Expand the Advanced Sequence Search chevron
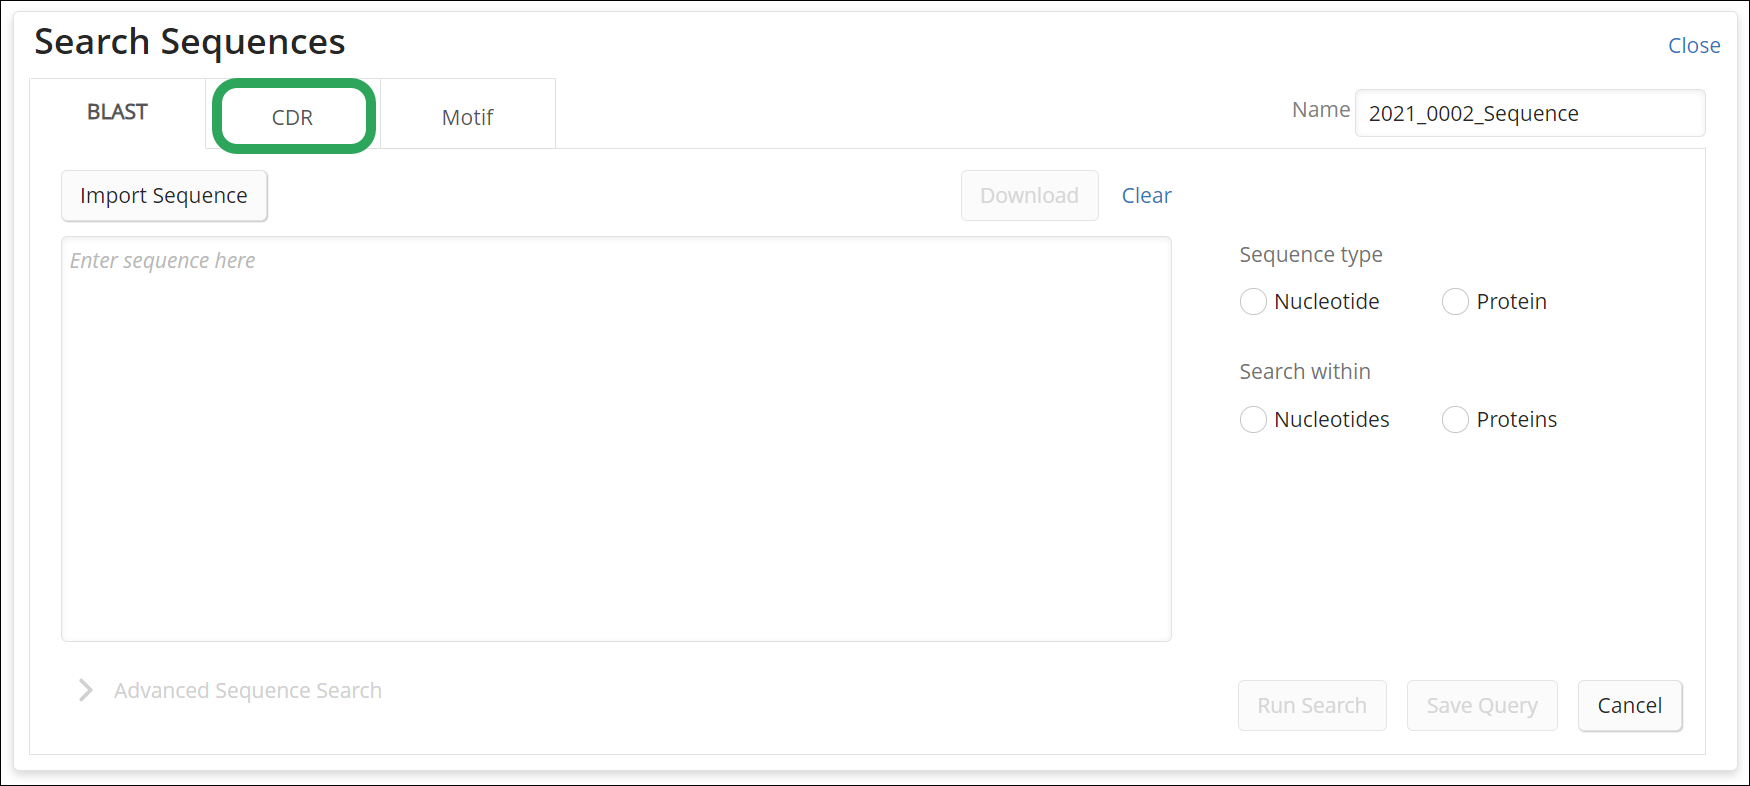The height and width of the screenshot is (786, 1750). [x=86, y=691]
